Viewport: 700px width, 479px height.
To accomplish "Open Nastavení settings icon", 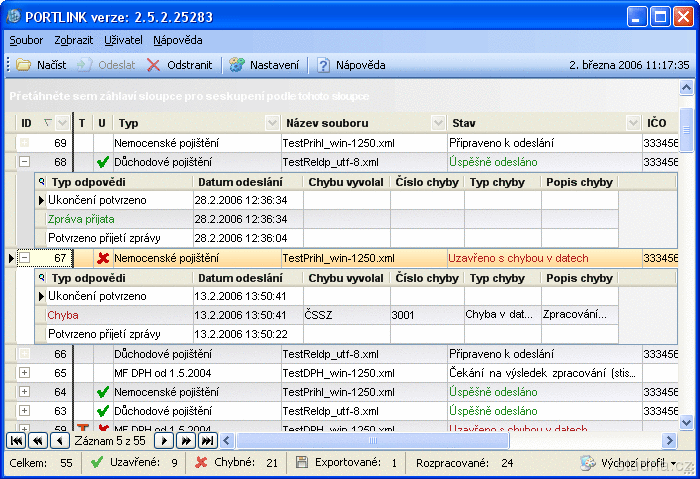I will click(x=236, y=65).
